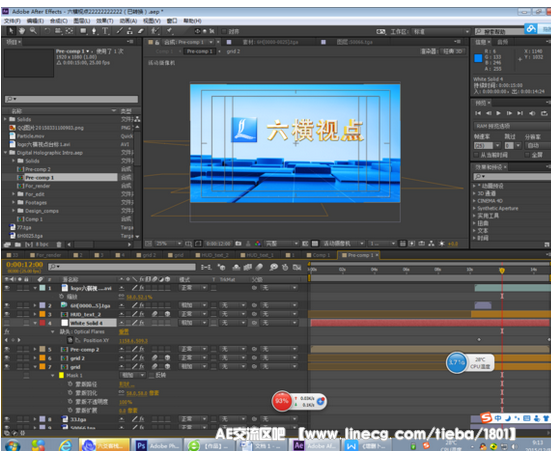Select the arrow Selection tool
The width and height of the screenshot is (551, 451).
pyautogui.click(x=11, y=31)
